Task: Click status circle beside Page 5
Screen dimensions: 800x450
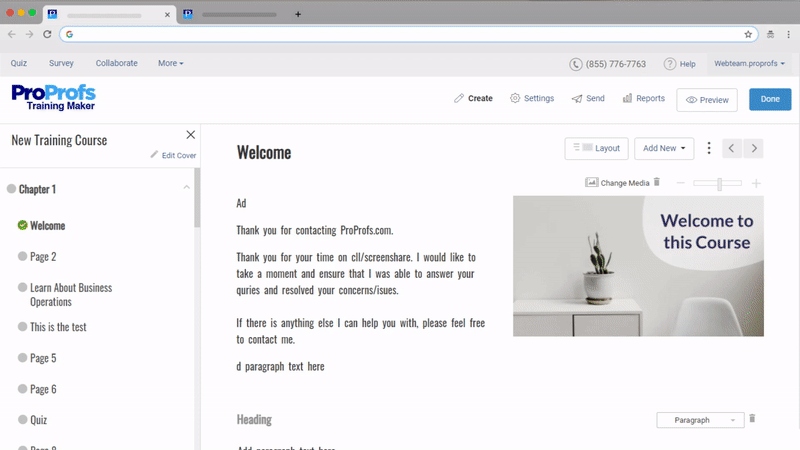Action: (22, 358)
